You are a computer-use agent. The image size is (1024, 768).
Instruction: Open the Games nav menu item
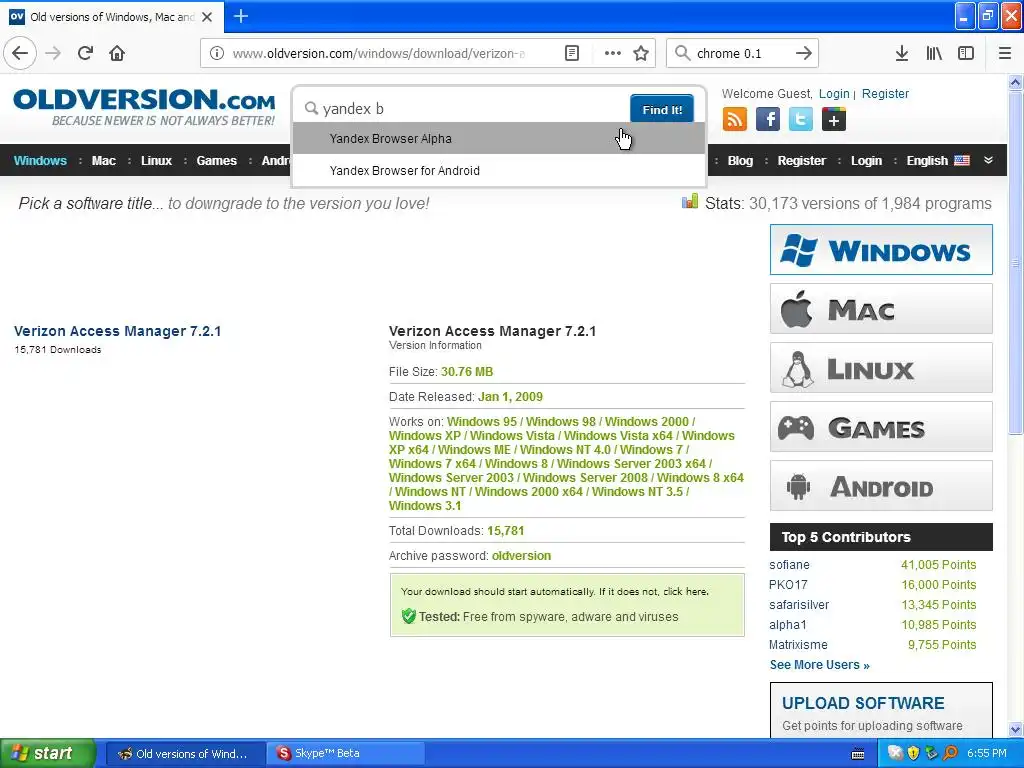pyautogui.click(x=216, y=161)
